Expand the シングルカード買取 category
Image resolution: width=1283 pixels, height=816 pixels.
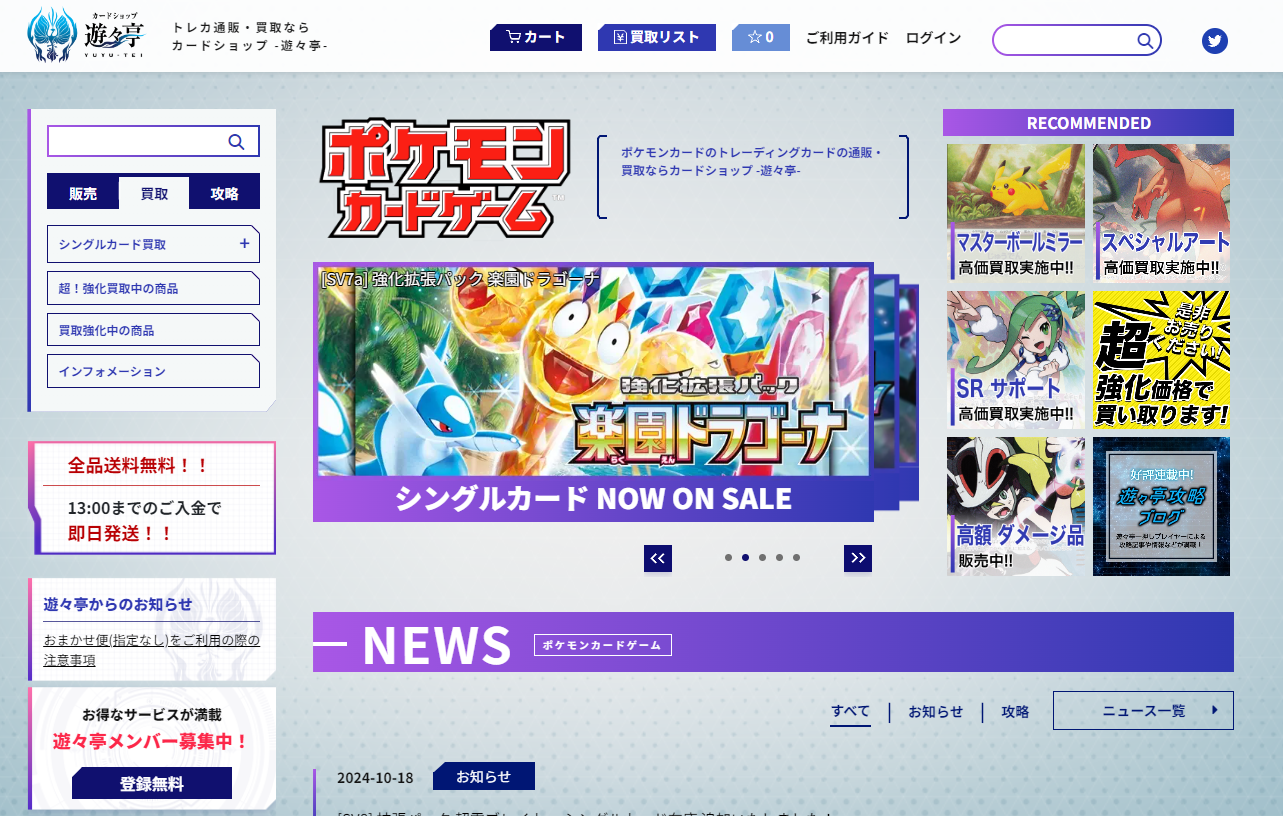[x=152, y=244]
